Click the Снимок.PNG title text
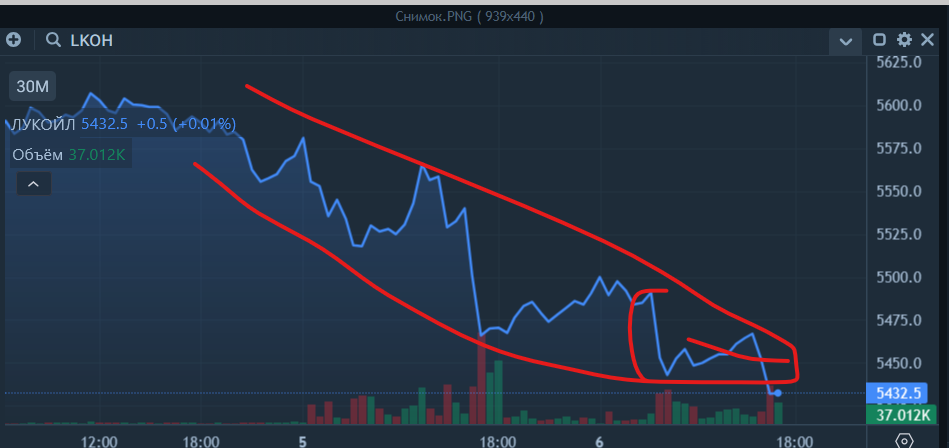The height and width of the screenshot is (448, 949). click(x=434, y=16)
